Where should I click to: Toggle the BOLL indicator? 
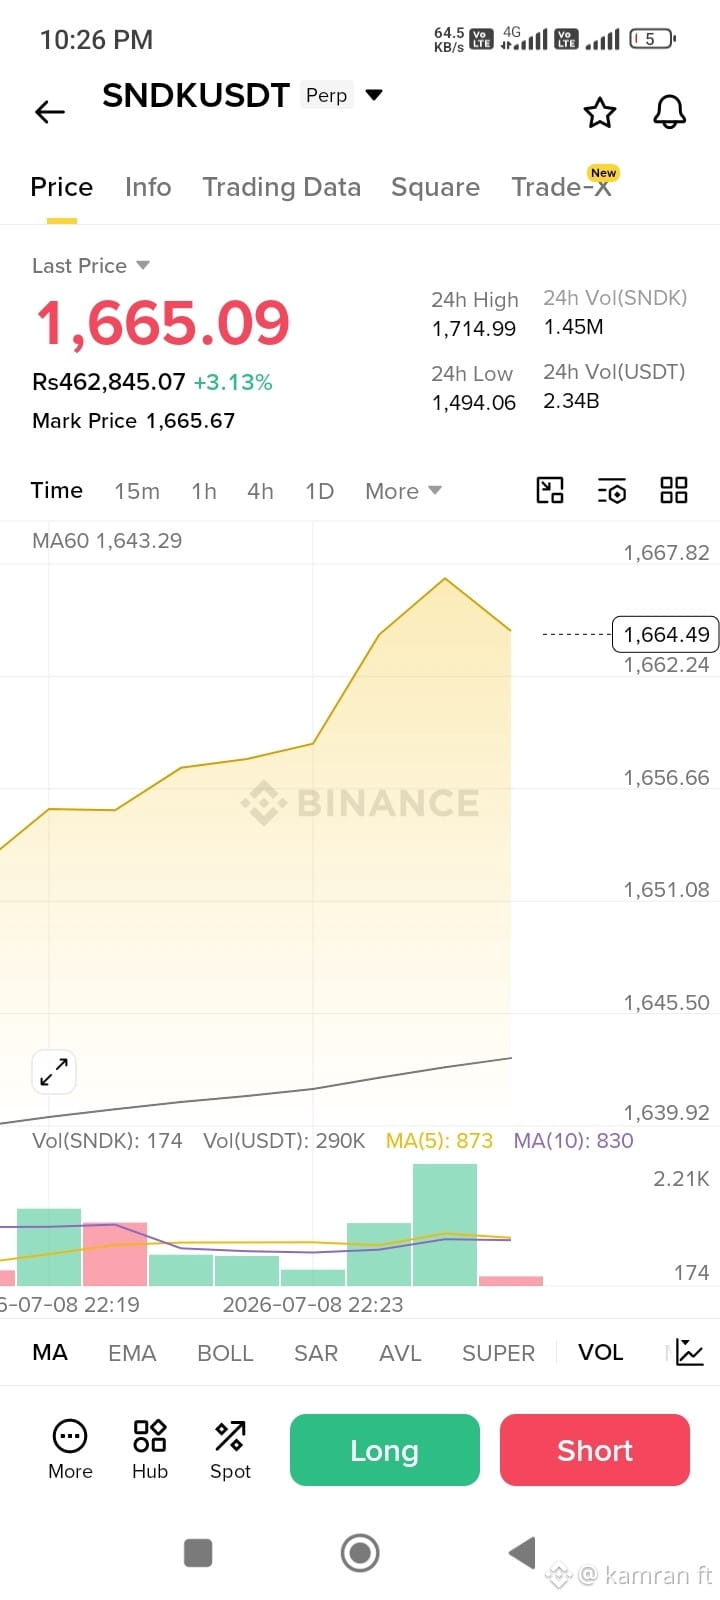pyautogui.click(x=225, y=1353)
